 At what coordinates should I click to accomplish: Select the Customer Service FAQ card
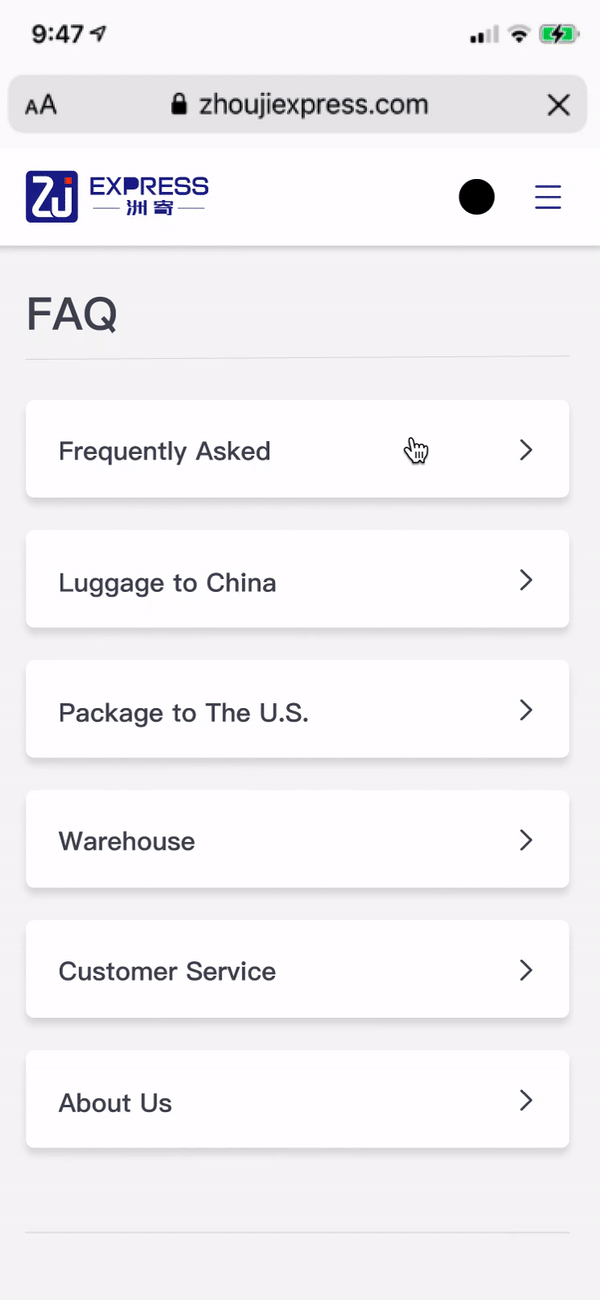coord(297,969)
